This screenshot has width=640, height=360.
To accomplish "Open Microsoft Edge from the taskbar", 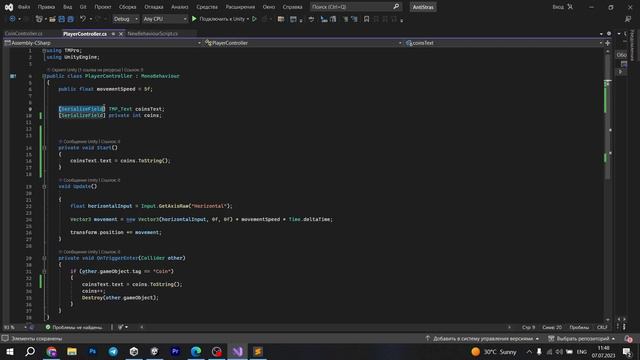I will (x=196, y=351).
